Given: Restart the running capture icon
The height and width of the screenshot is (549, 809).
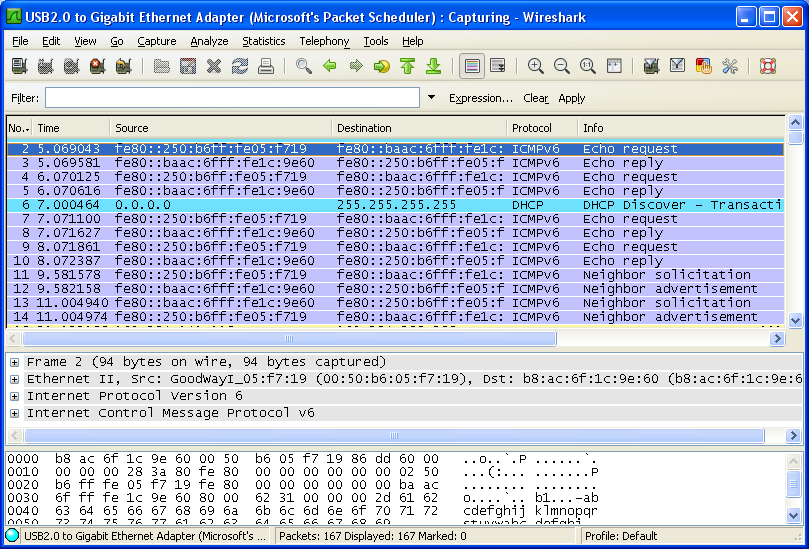Looking at the screenshot, I should [123, 66].
